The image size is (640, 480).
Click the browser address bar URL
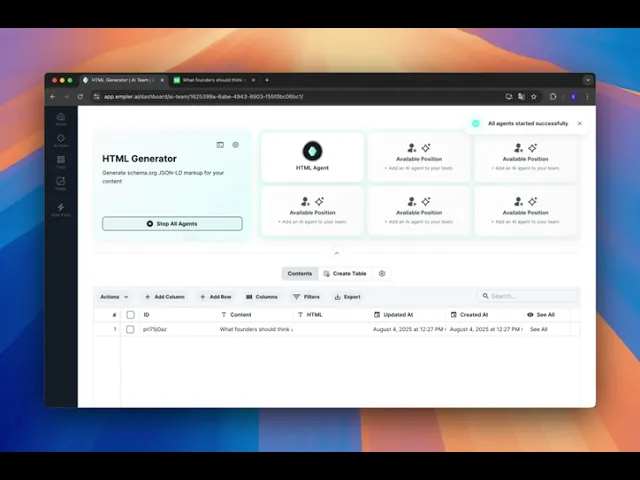click(x=203, y=97)
